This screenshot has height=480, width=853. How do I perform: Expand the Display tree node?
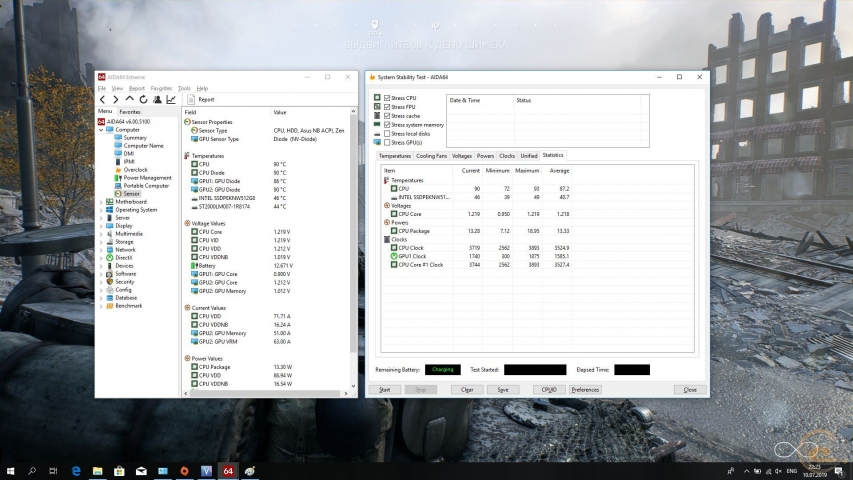coord(101,226)
